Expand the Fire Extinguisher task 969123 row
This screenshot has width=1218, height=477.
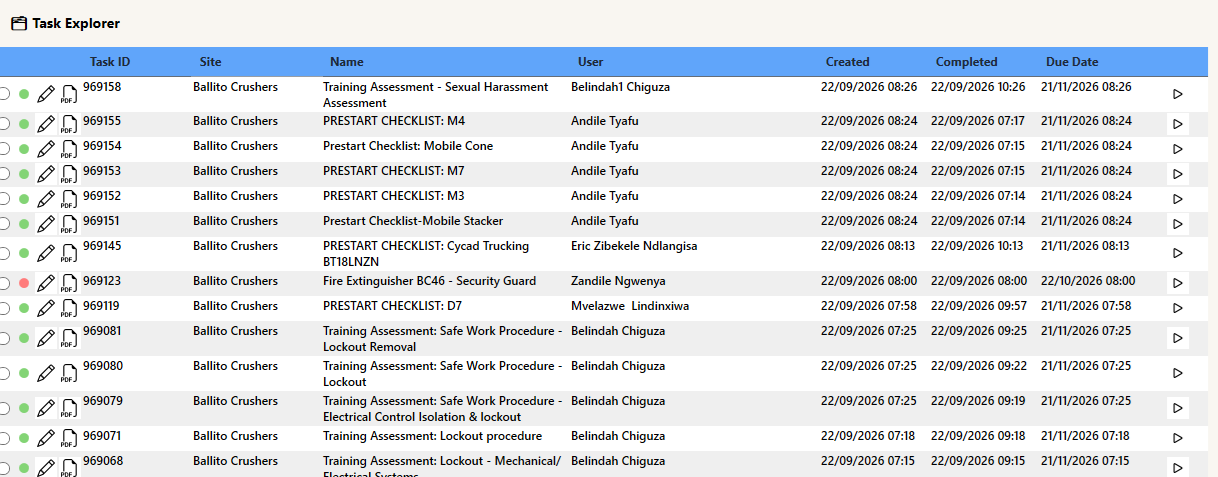[1177, 283]
